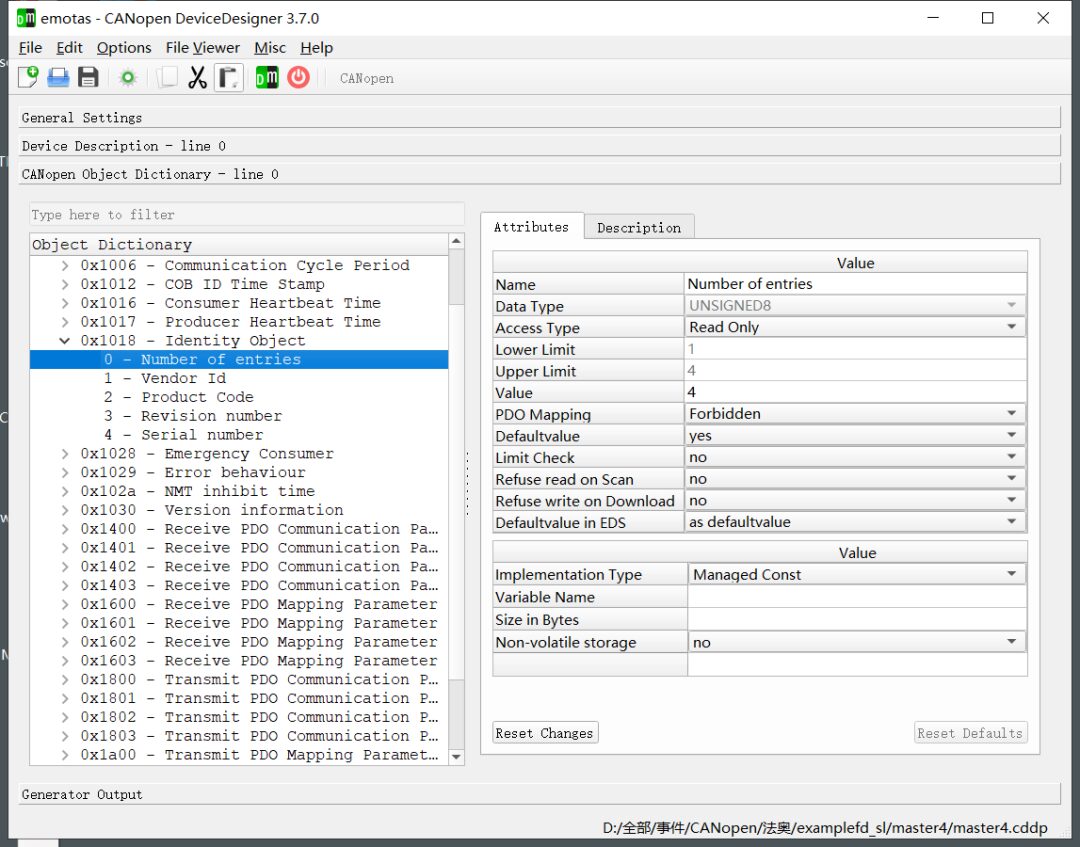
Task: Expand the Device Description - line 0 section
Action: point(539,146)
